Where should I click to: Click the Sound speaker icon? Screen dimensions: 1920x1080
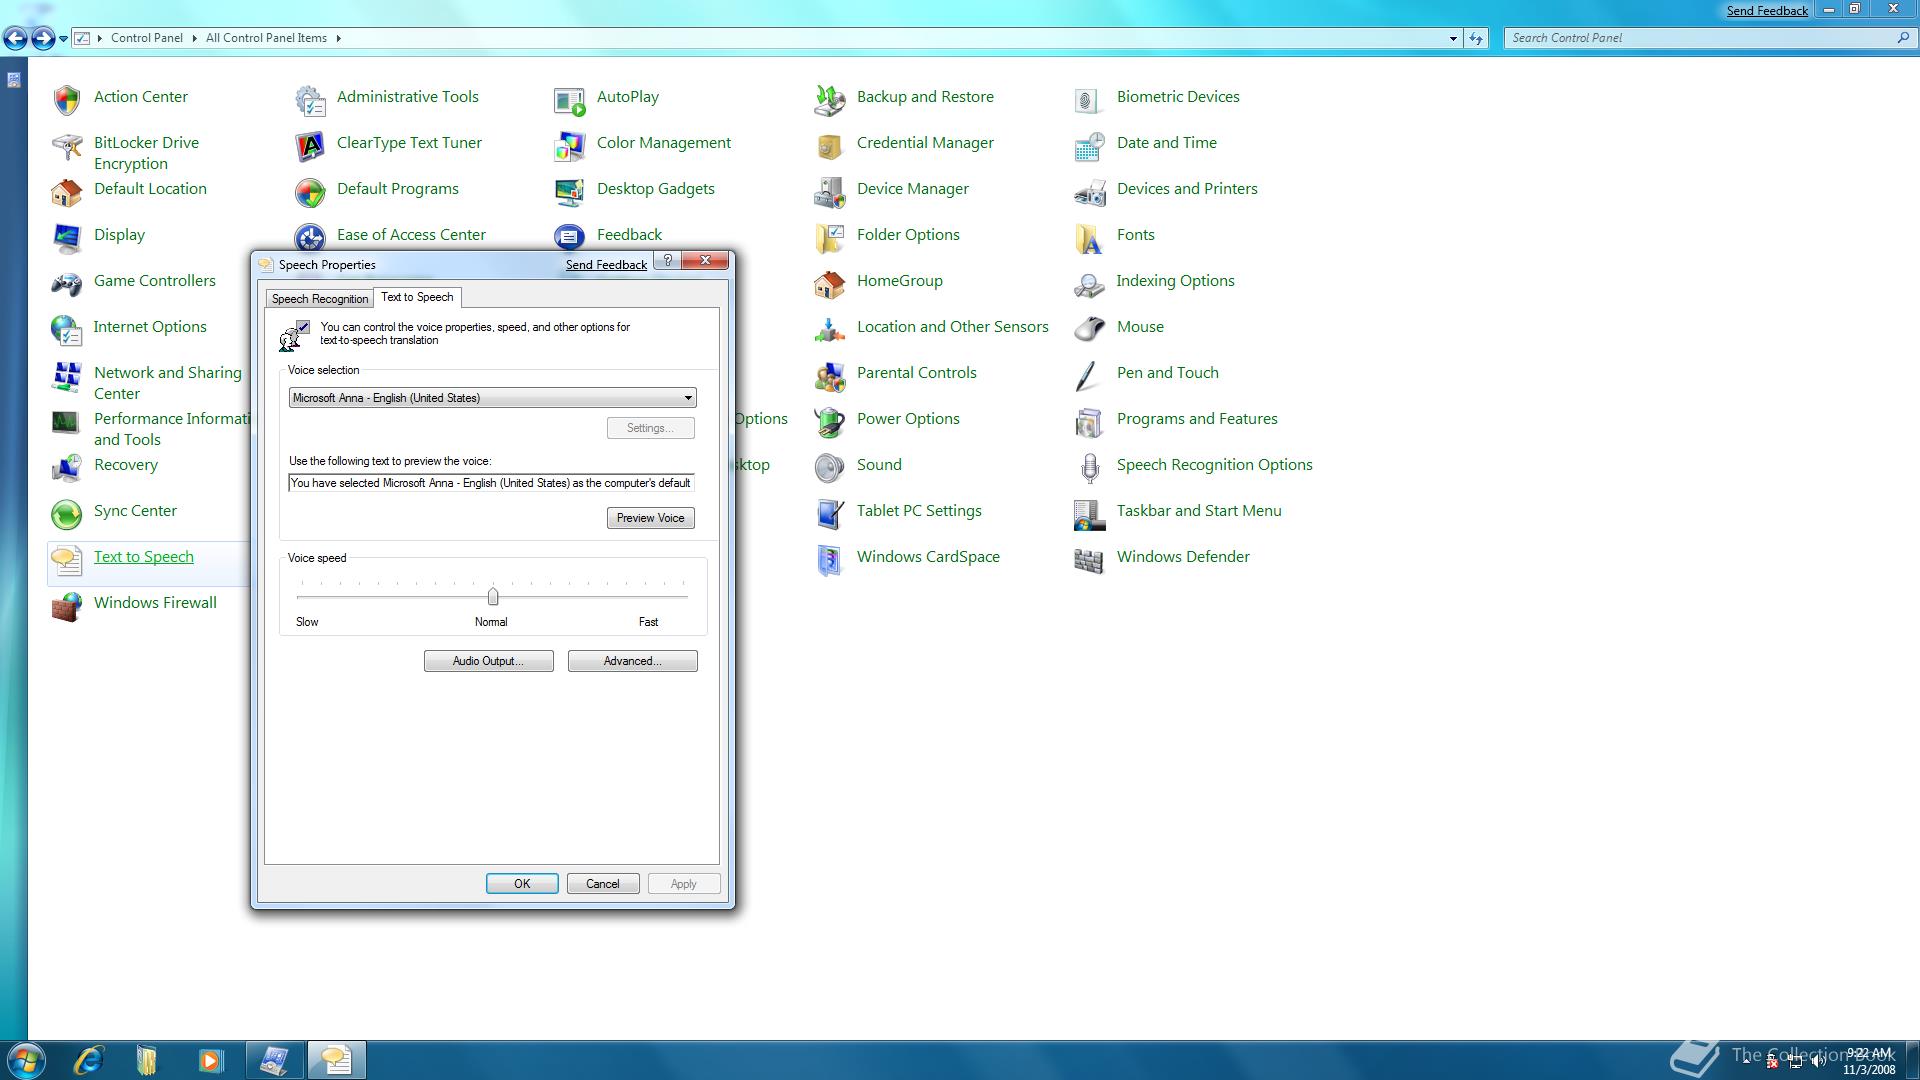coord(830,468)
